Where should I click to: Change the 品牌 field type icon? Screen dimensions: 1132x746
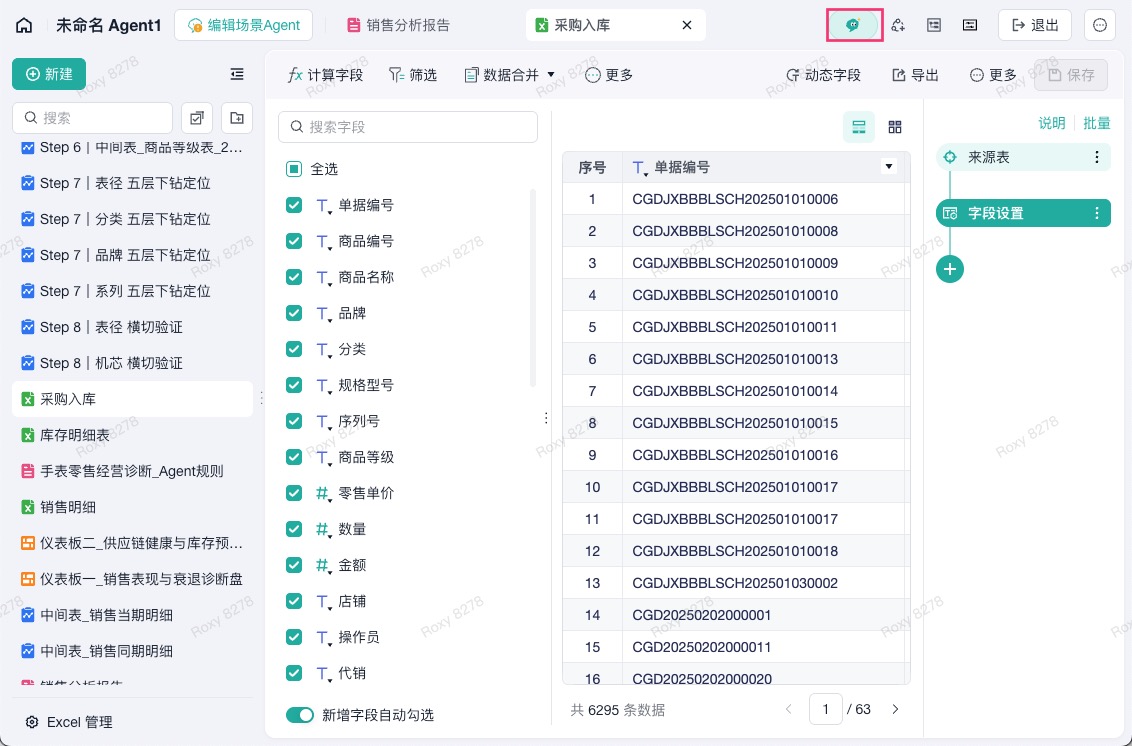323,314
